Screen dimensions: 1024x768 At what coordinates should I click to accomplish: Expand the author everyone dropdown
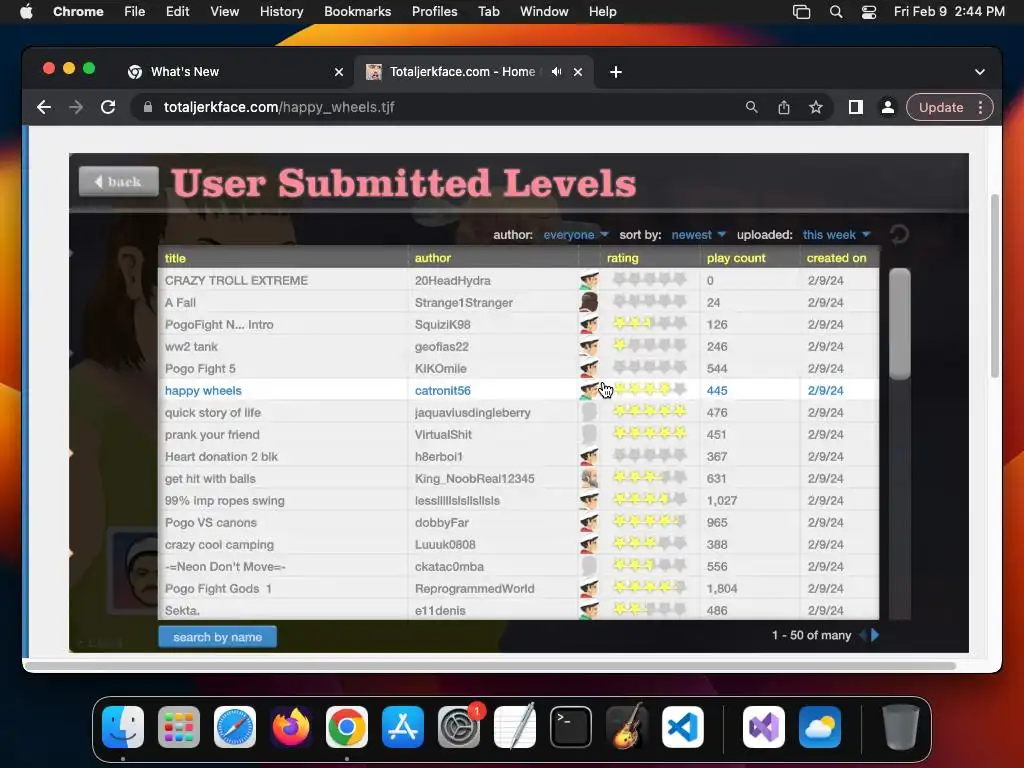(575, 234)
